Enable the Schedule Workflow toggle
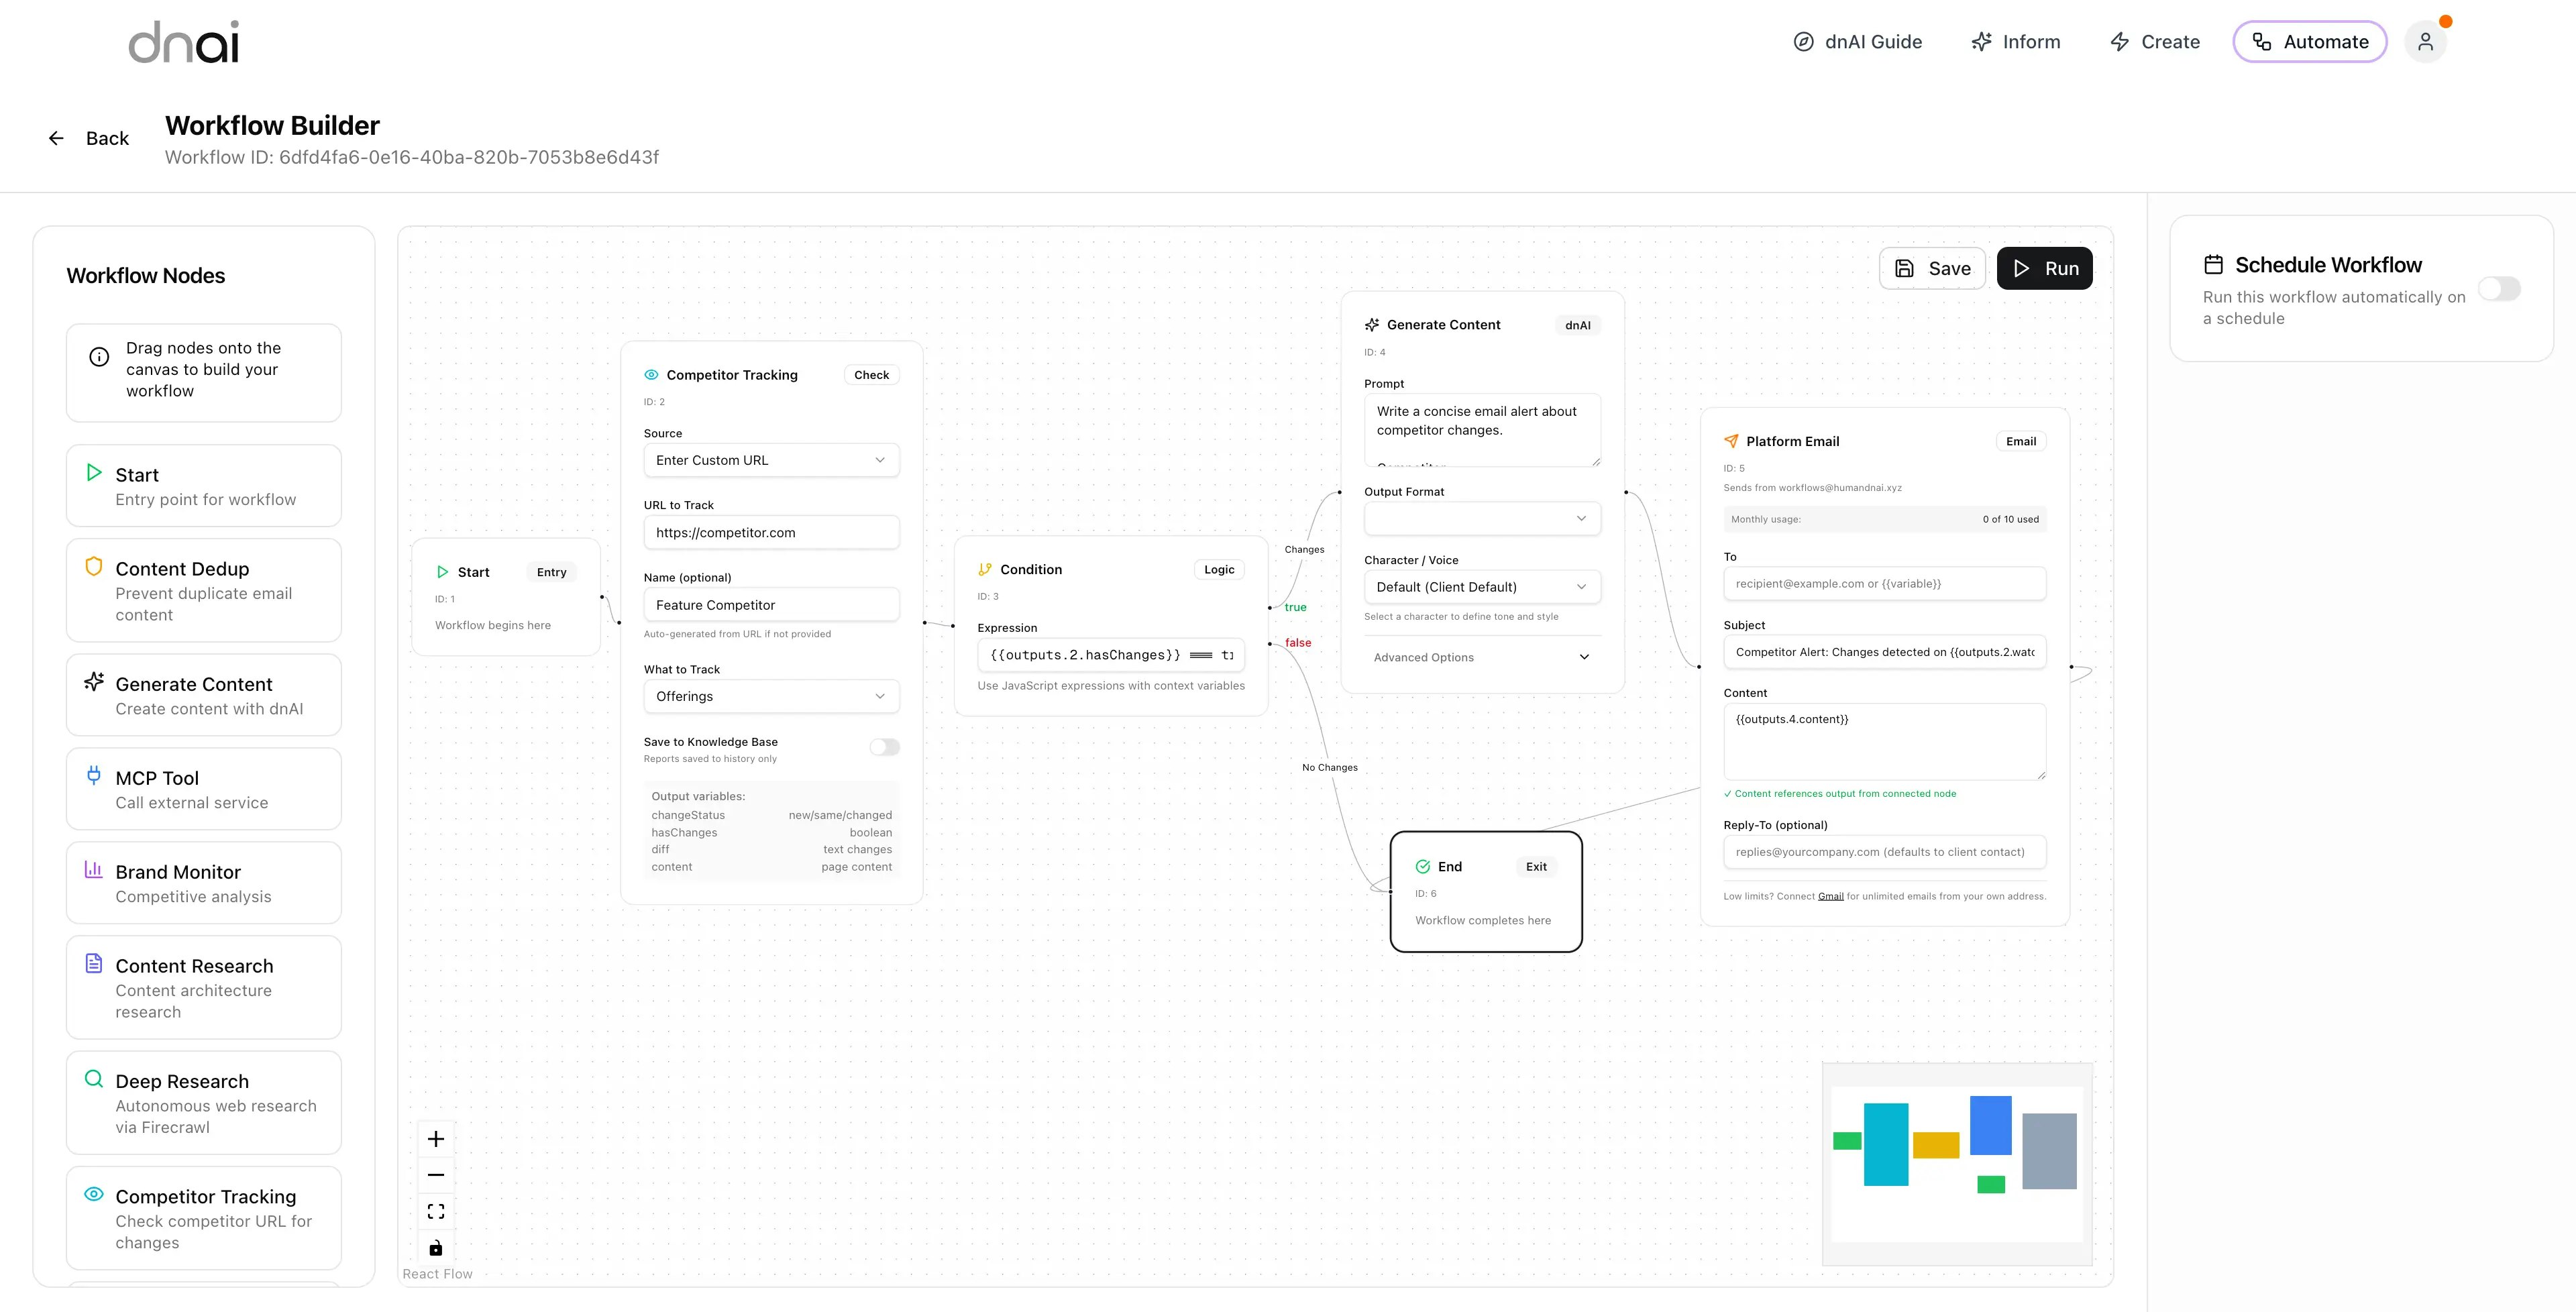The image size is (2576, 1312). coord(2499,289)
